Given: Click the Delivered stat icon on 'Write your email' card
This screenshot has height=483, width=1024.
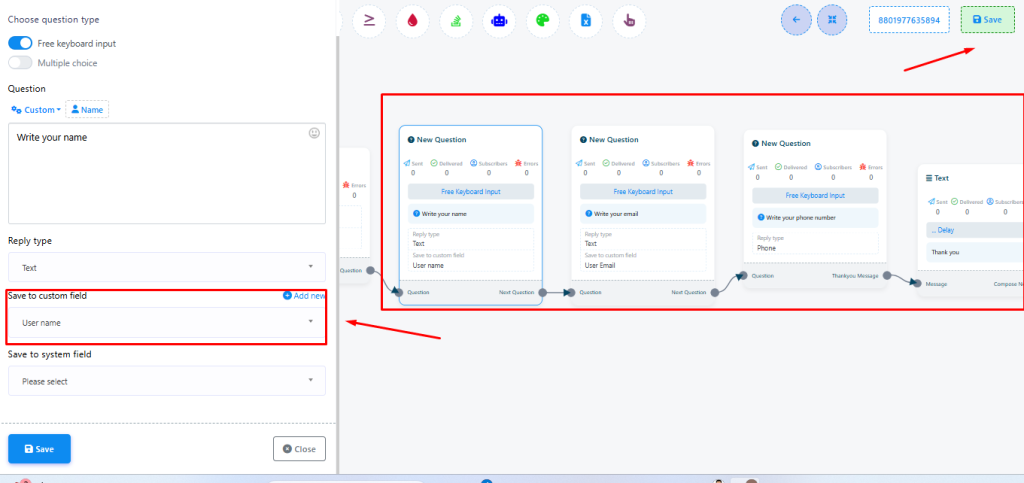Looking at the screenshot, I should [606, 163].
